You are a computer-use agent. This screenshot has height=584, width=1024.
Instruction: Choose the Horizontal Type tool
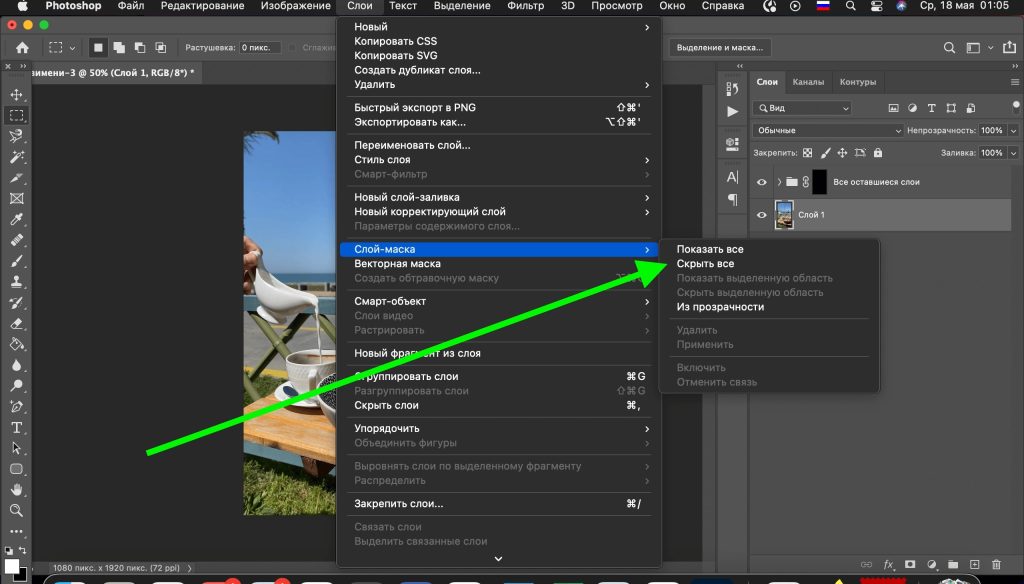coord(16,427)
